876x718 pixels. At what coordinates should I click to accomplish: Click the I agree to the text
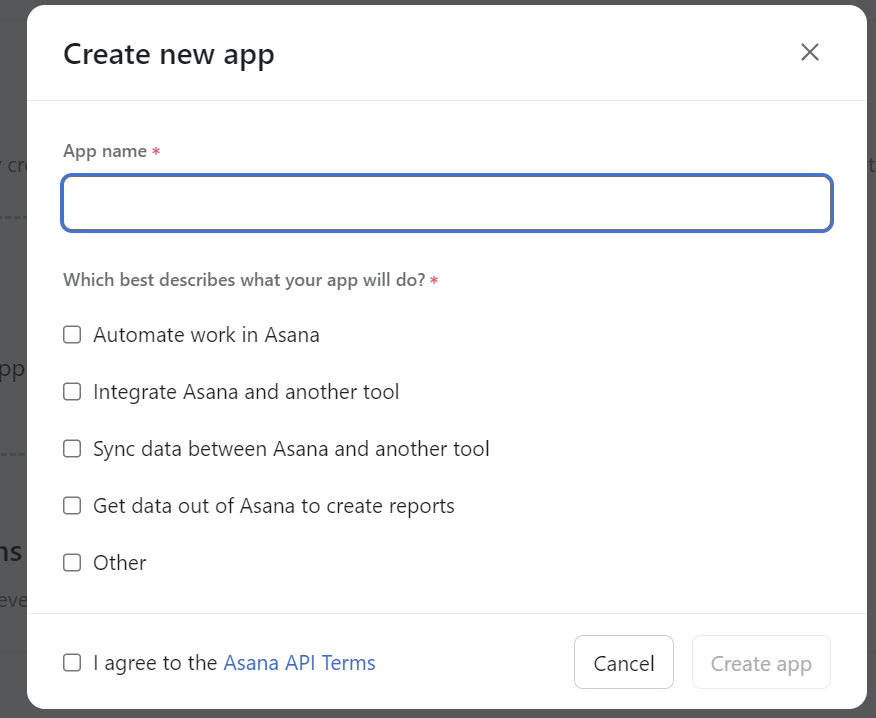(x=155, y=663)
